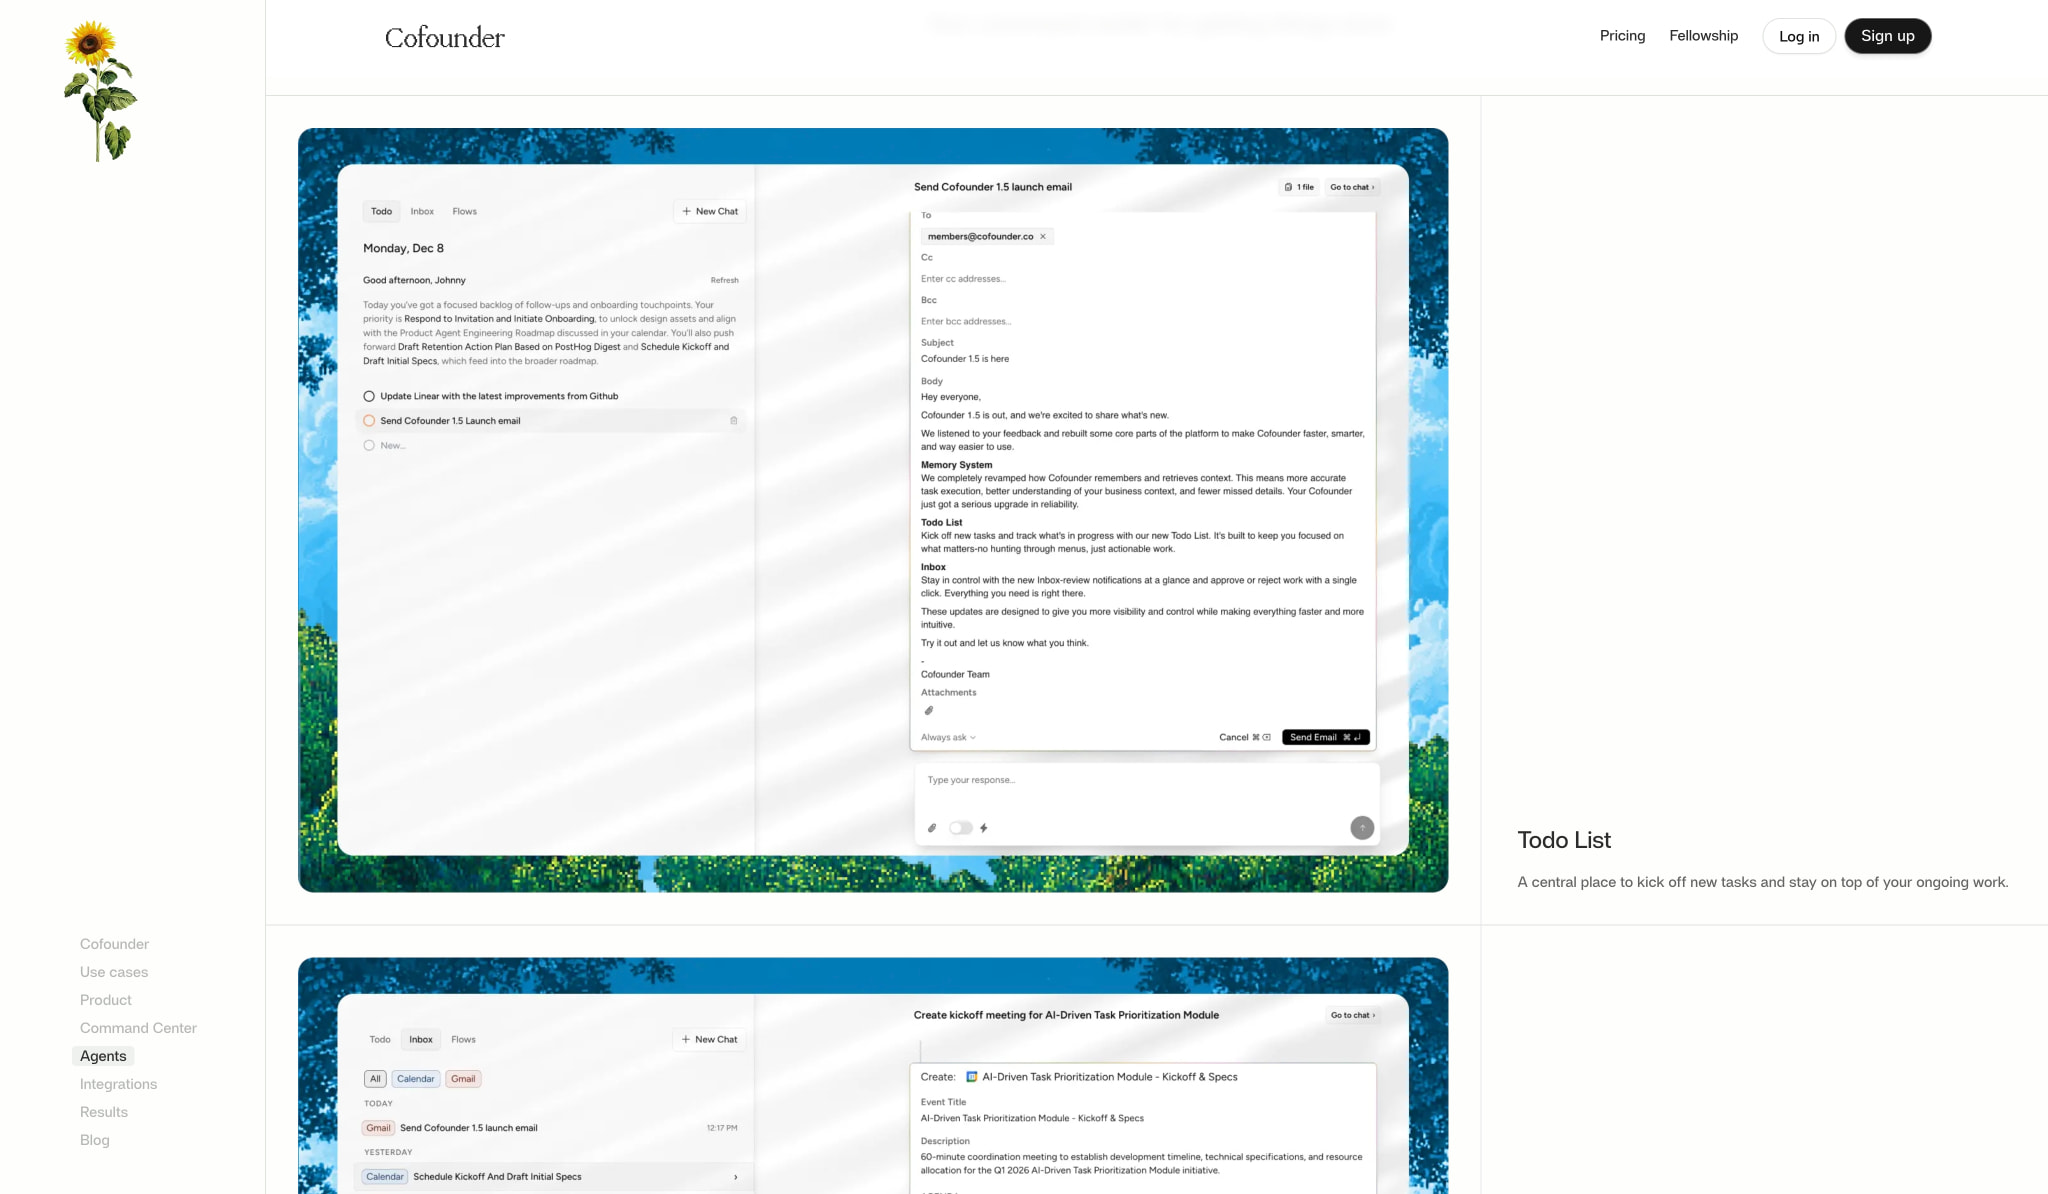Select the Todo tab in first mockup

[381, 211]
